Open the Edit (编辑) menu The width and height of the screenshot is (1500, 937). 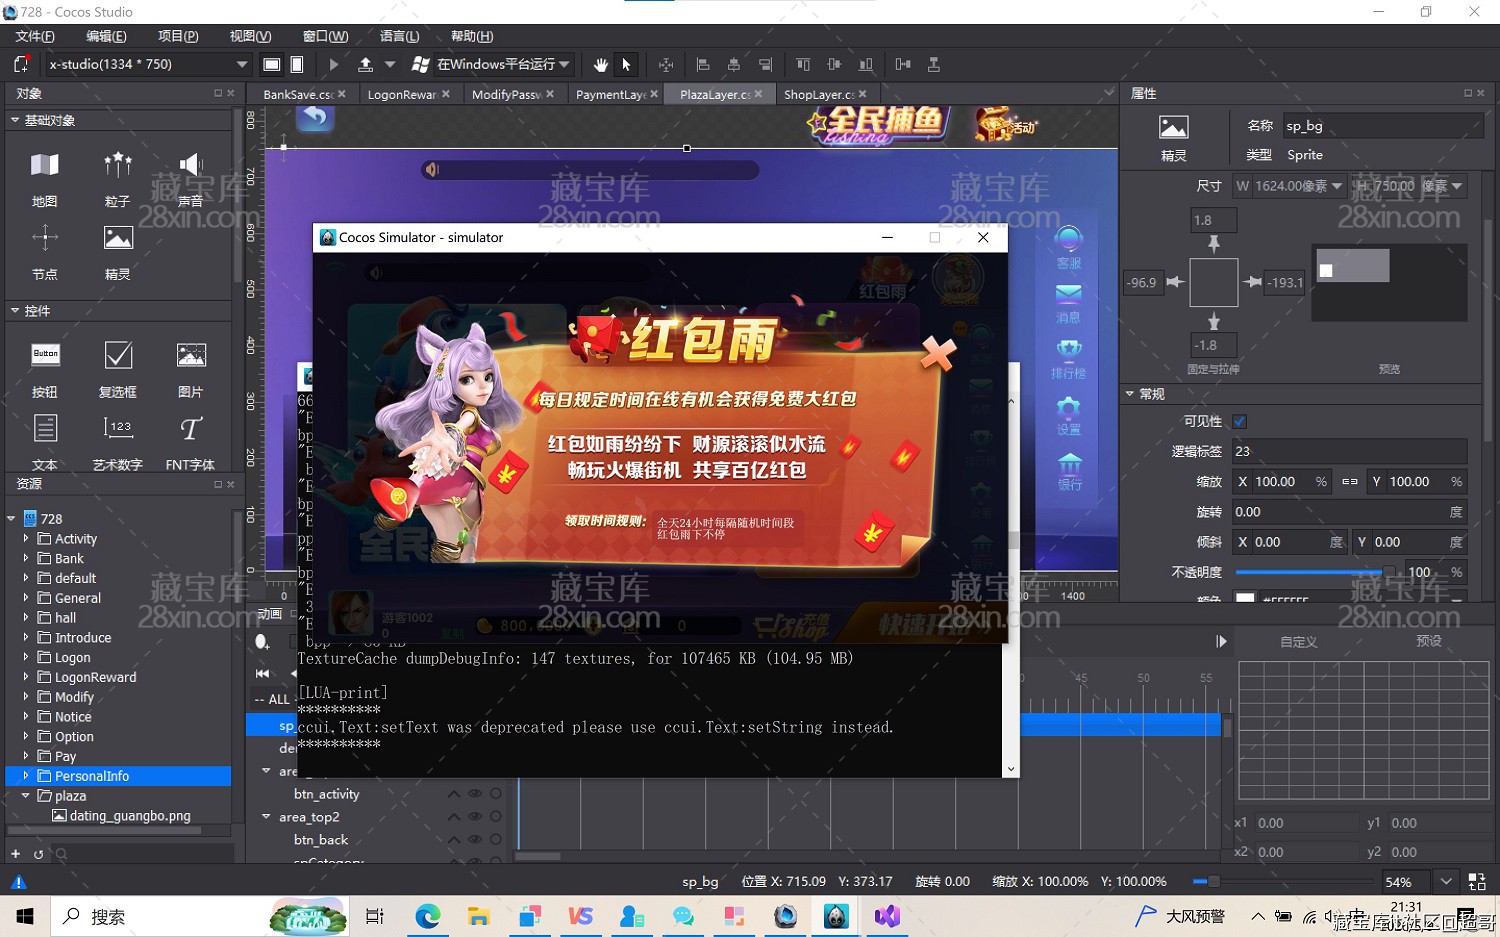tap(106, 36)
